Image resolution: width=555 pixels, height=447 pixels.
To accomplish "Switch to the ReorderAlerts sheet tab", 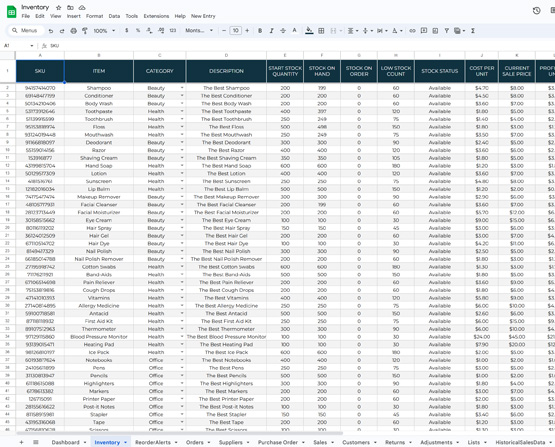I will (153, 442).
